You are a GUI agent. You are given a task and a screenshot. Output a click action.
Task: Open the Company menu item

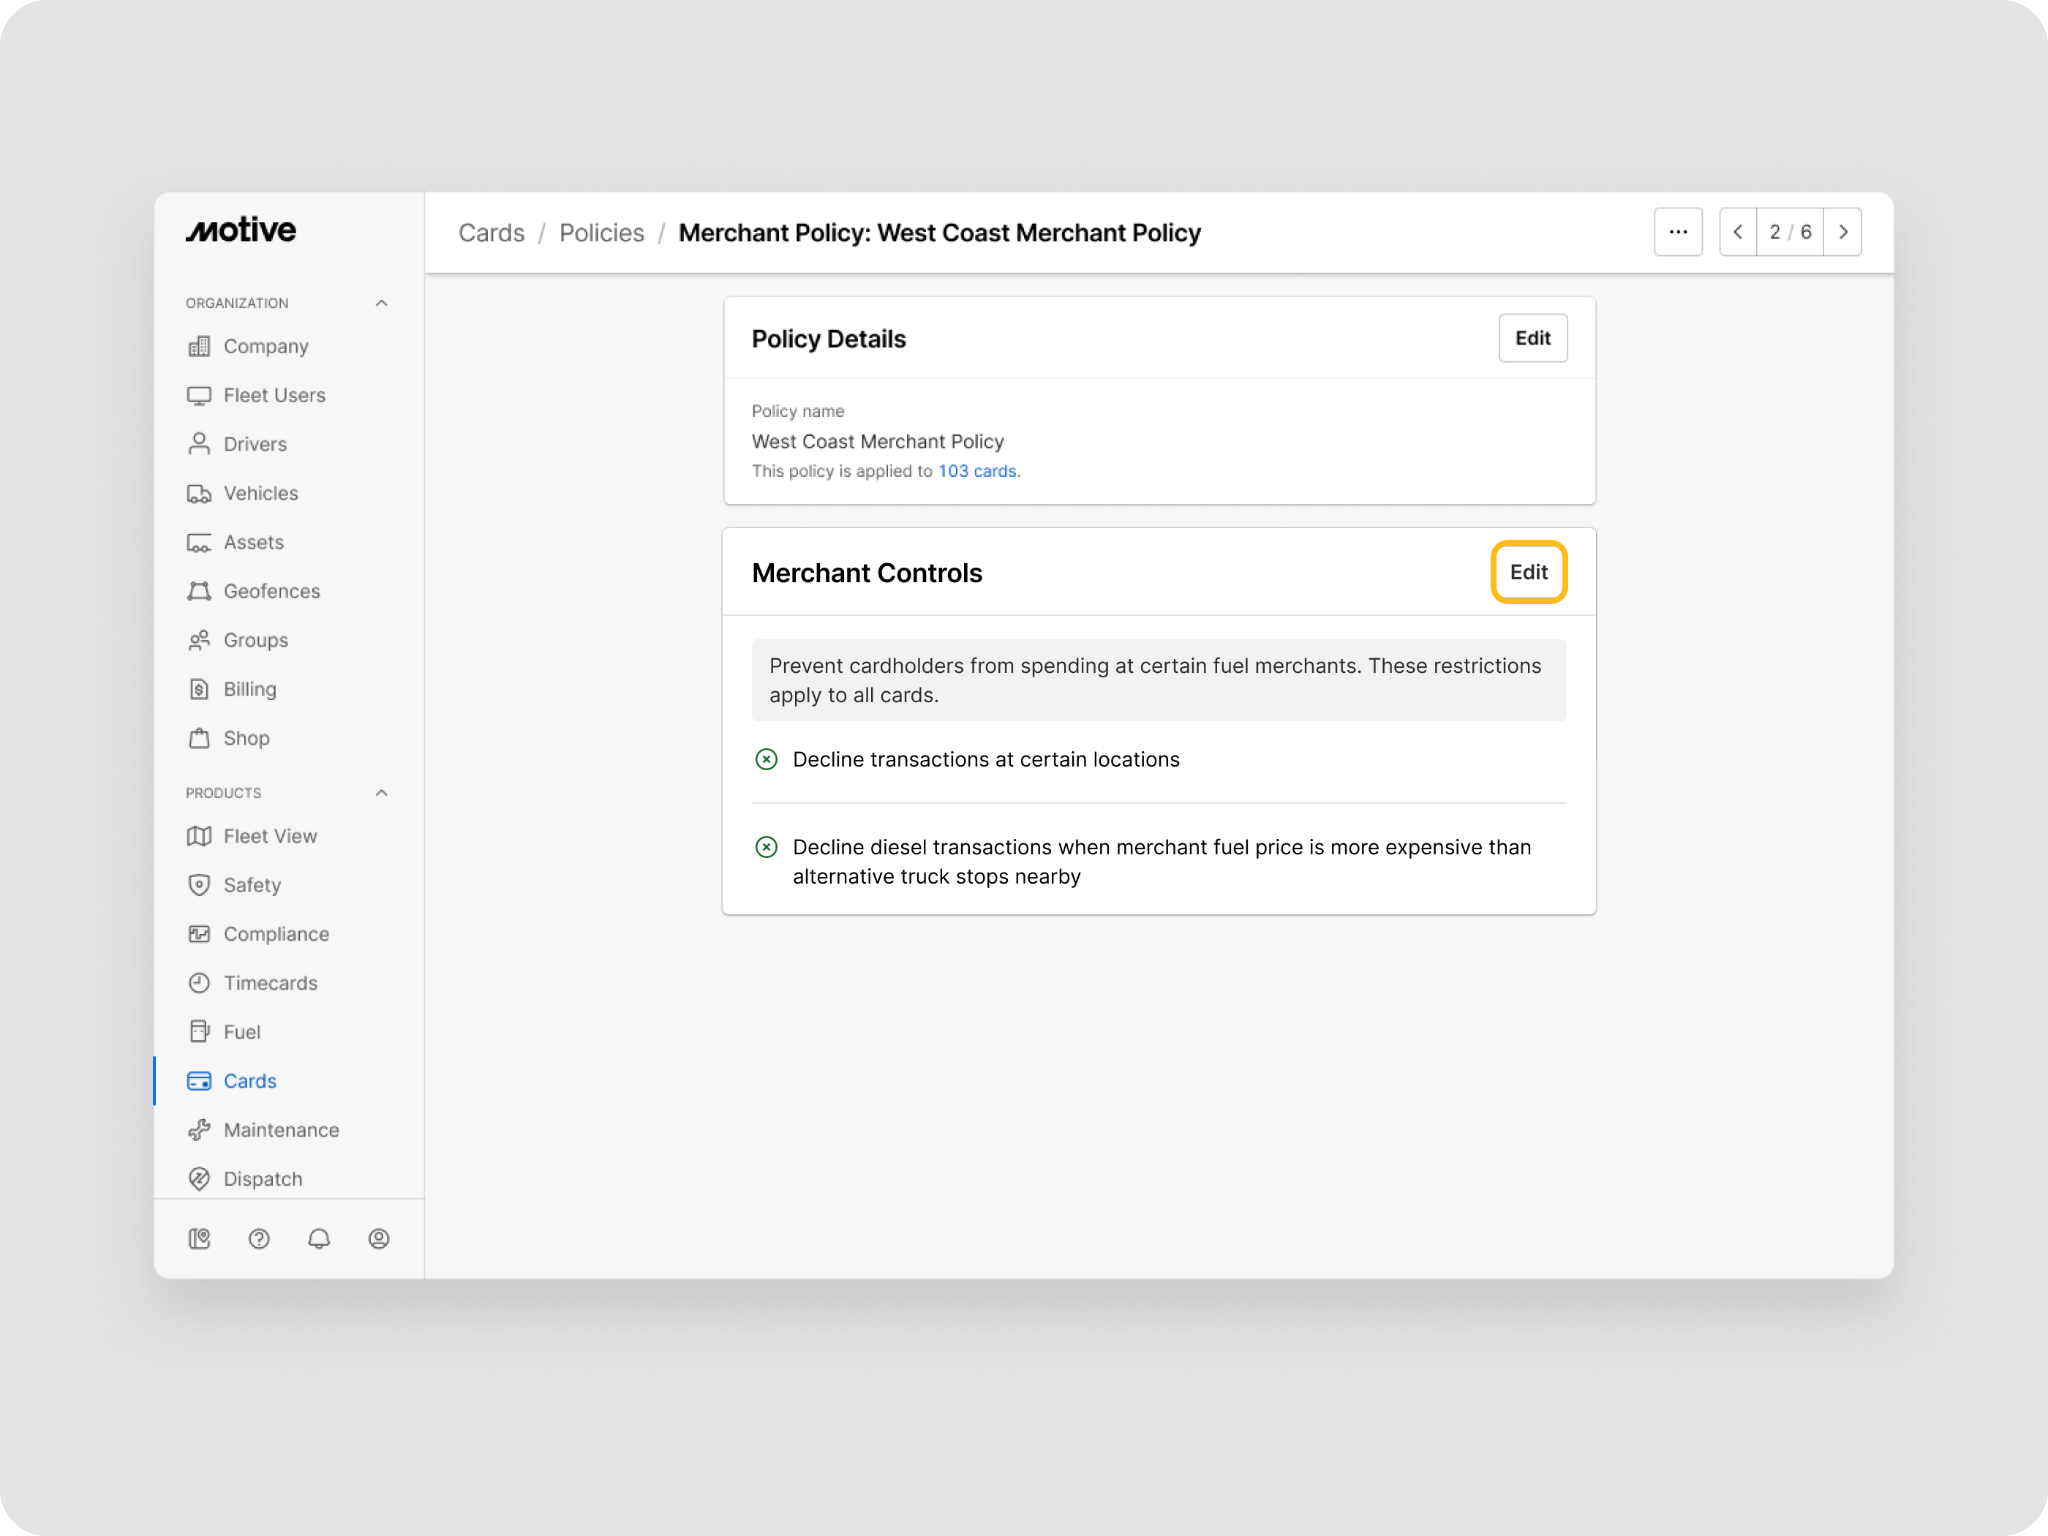266,346
